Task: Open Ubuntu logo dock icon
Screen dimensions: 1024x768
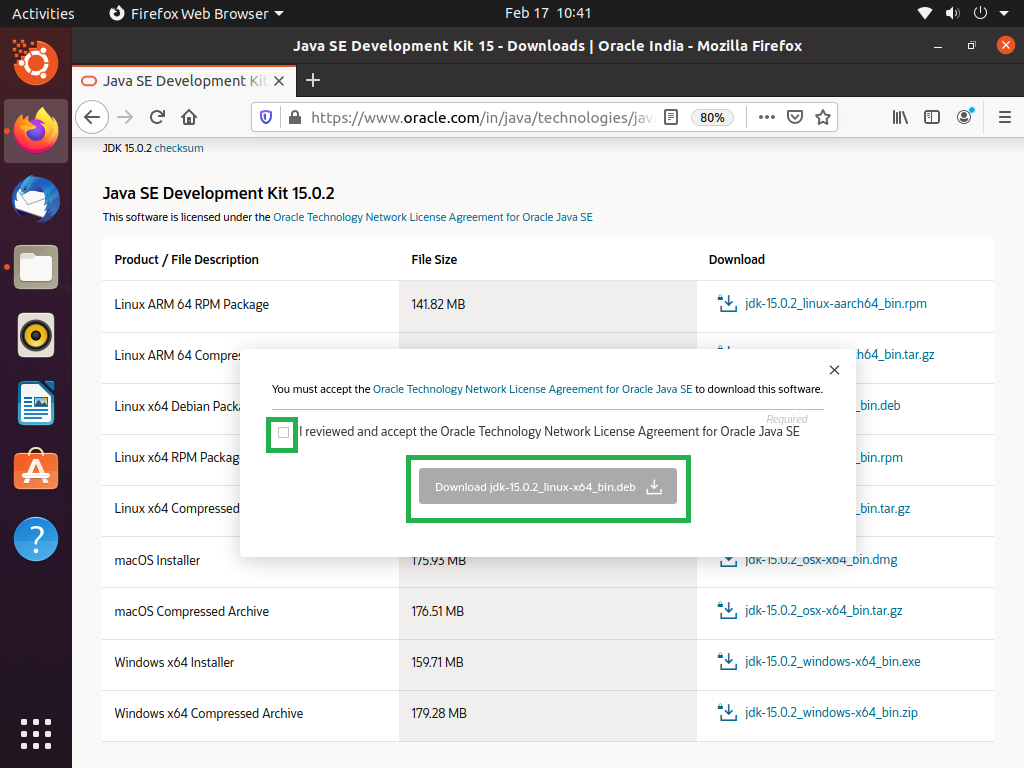Action: pyautogui.click(x=36, y=62)
